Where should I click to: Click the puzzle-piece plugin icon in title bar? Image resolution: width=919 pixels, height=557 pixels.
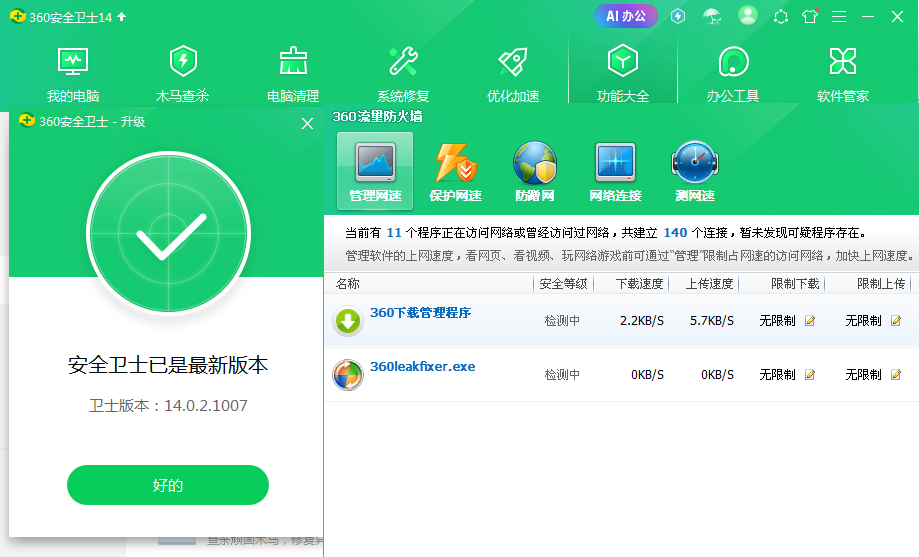[781, 16]
